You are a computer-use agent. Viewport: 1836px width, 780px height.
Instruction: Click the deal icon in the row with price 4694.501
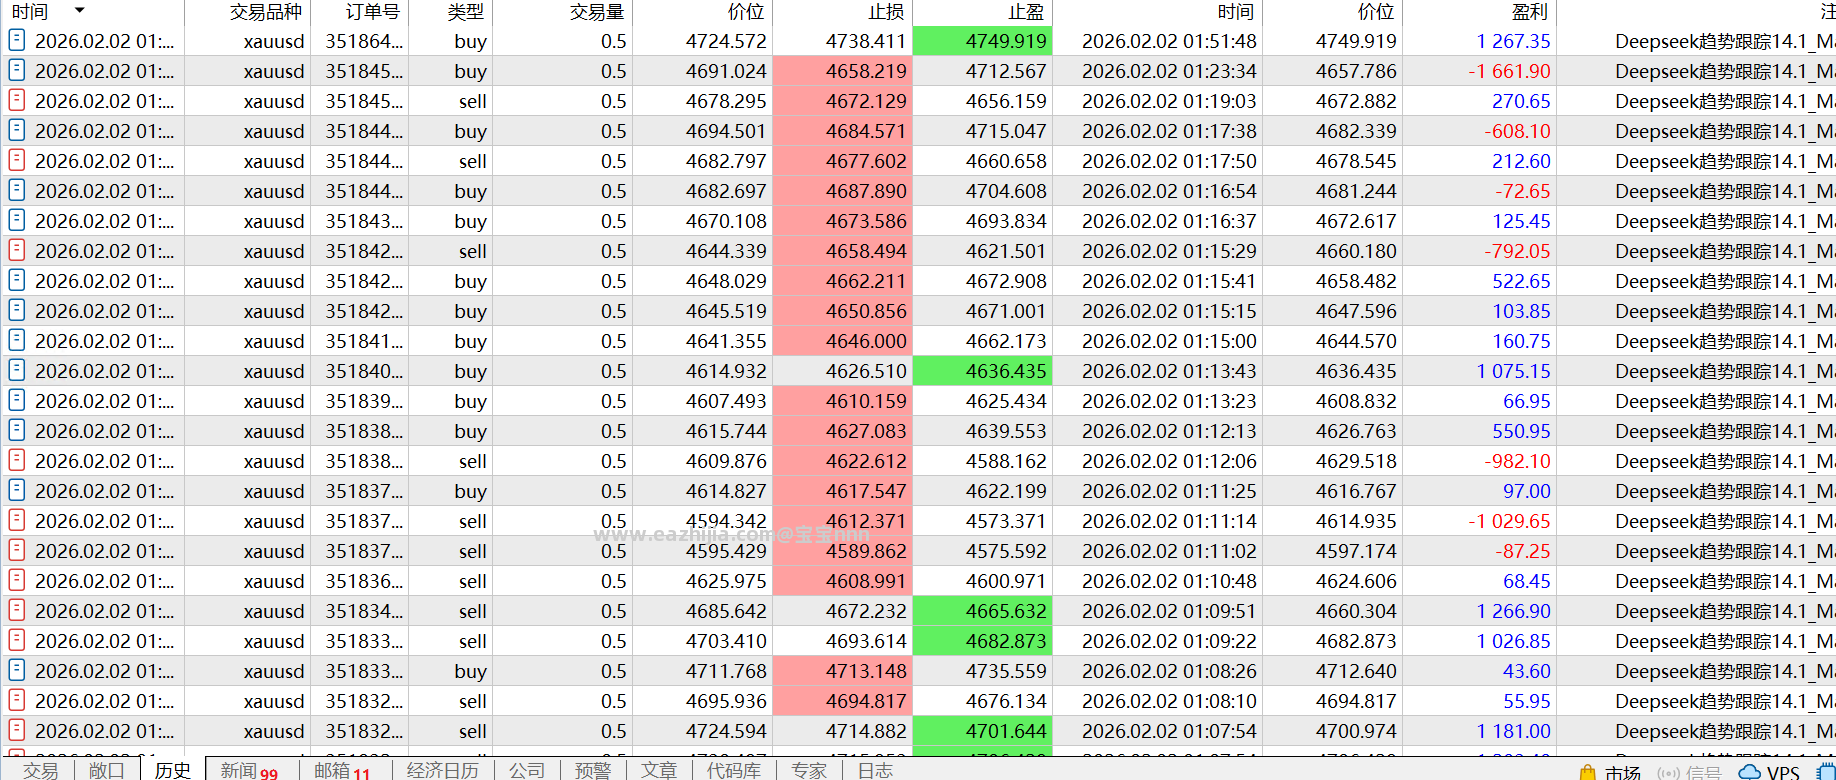tap(16, 130)
